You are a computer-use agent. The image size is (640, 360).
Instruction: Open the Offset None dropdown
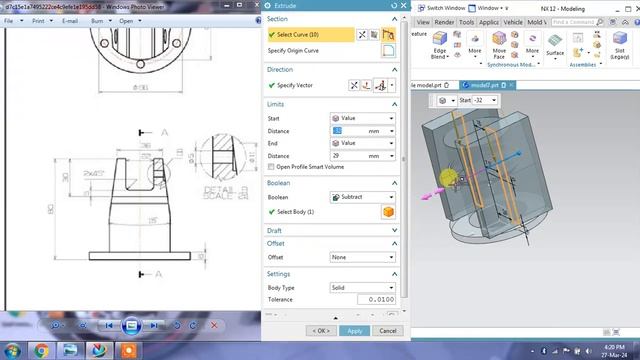point(362,257)
